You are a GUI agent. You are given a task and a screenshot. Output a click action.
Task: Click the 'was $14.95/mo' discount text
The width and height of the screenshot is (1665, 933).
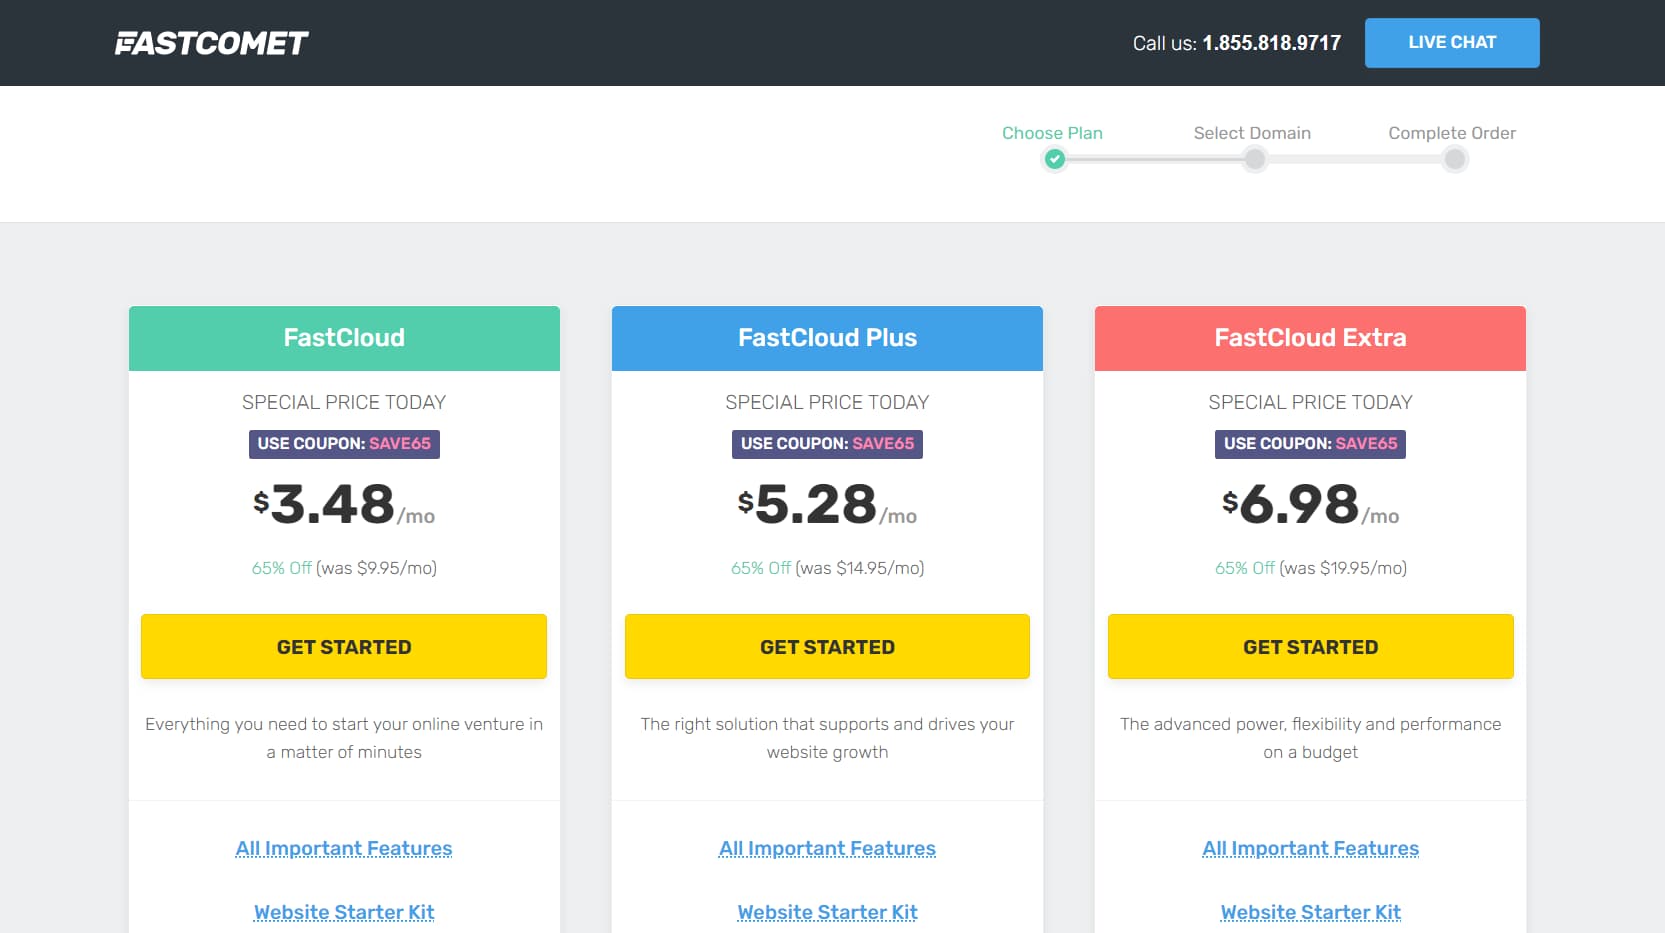click(859, 568)
